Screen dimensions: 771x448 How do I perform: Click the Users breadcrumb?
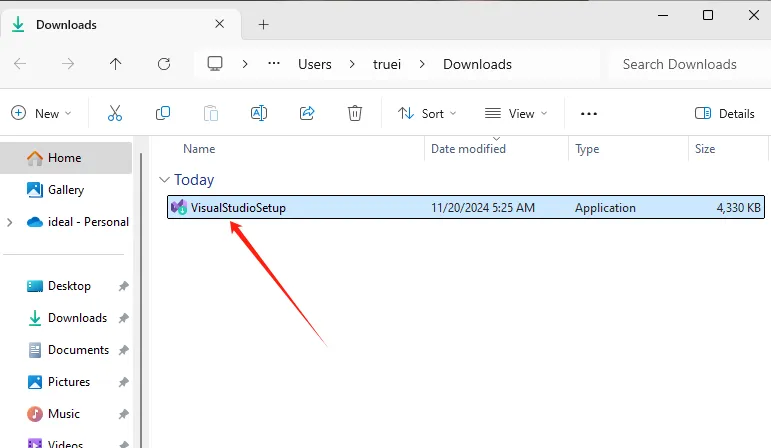point(315,64)
